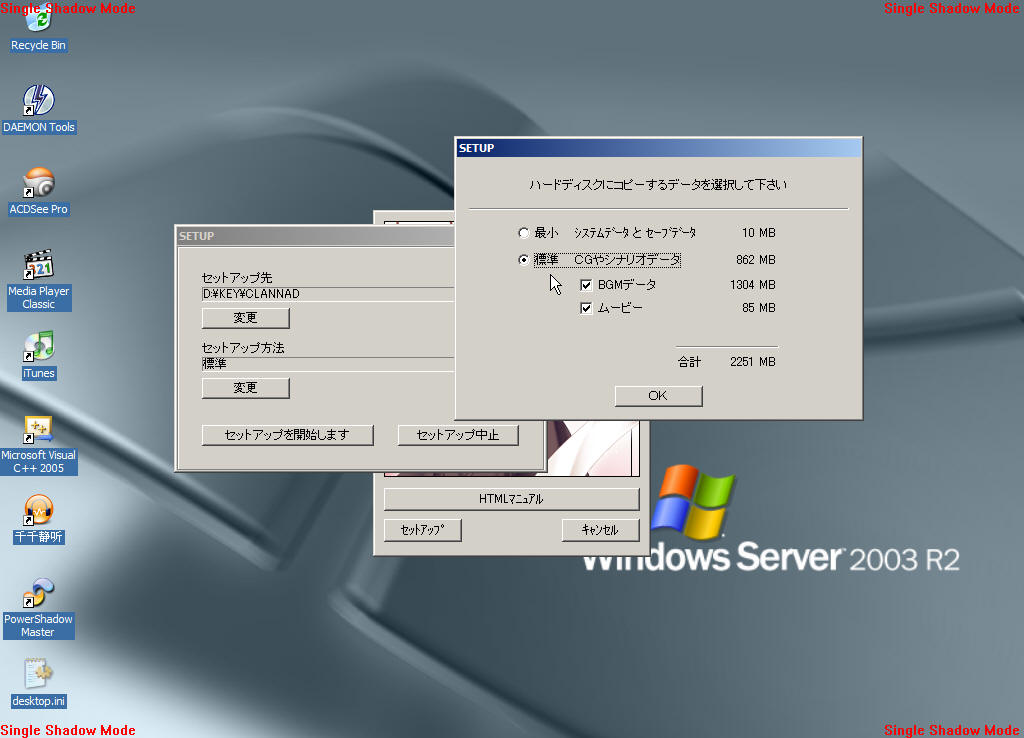Select the ACDSee Pro desktop icon
The image size is (1024, 738).
pyautogui.click(x=39, y=191)
